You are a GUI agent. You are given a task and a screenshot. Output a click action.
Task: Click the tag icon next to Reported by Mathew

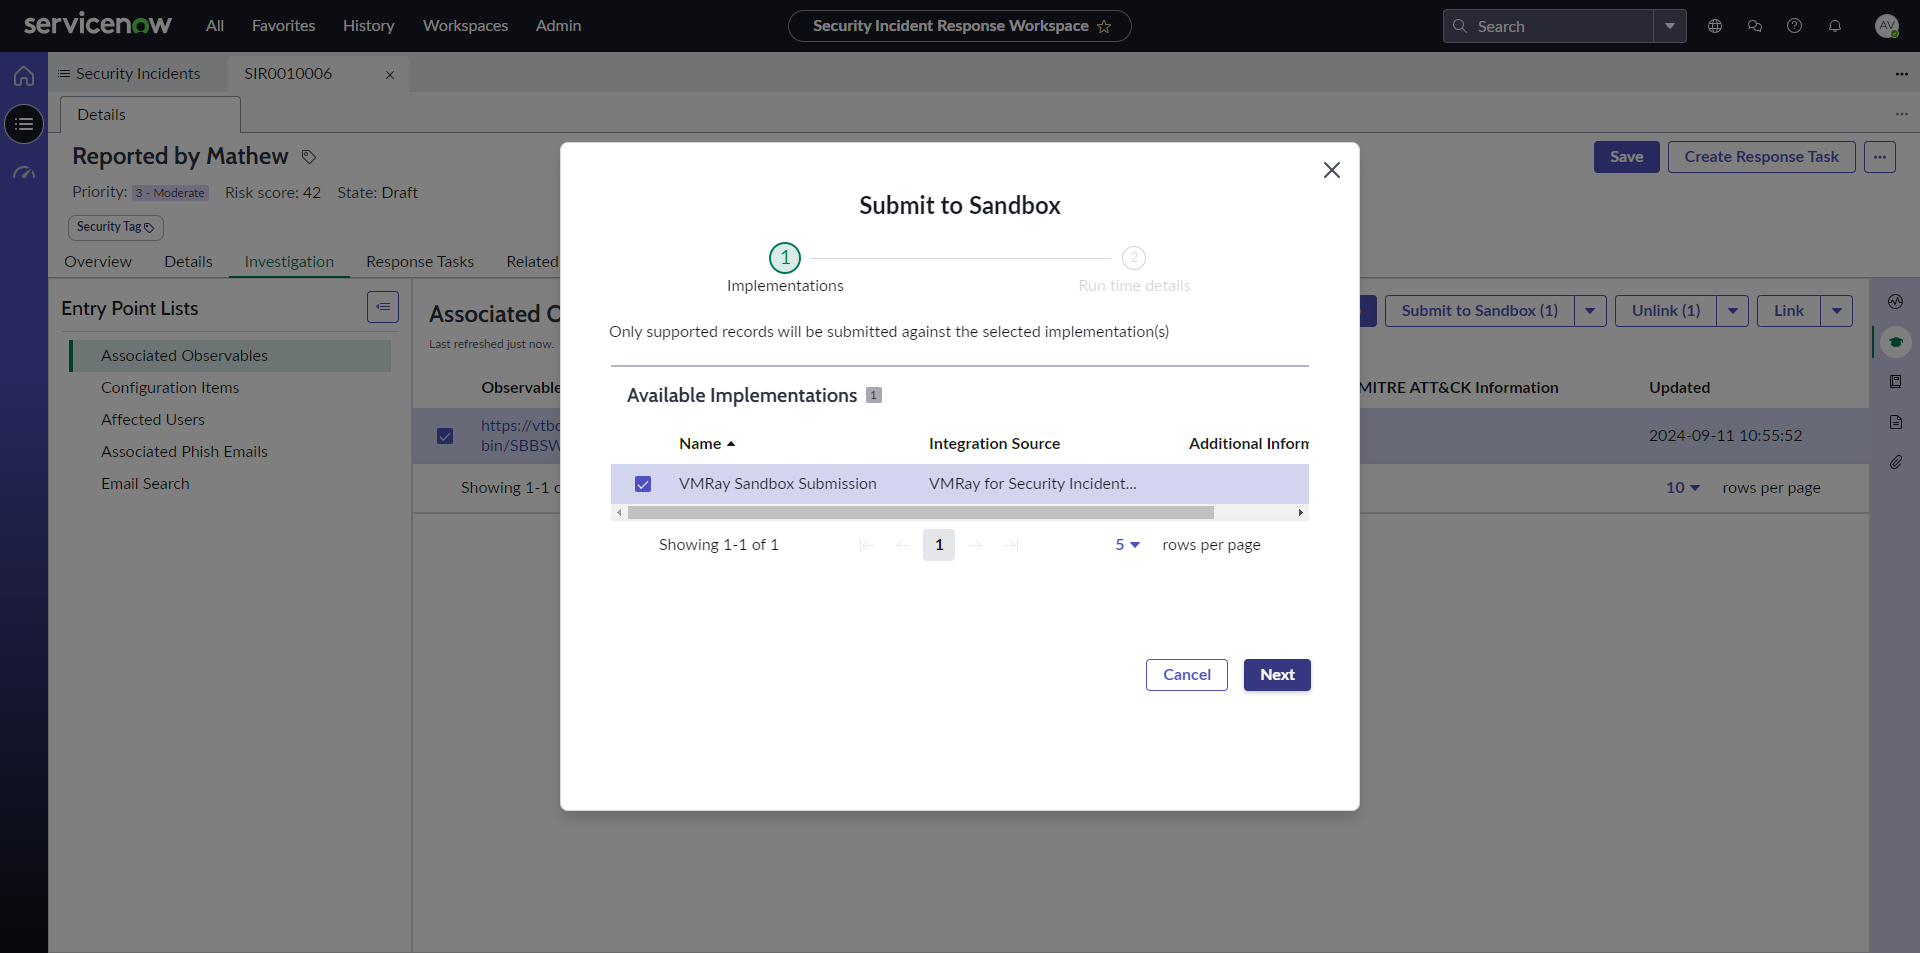pyautogui.click(x=309, y=157)
